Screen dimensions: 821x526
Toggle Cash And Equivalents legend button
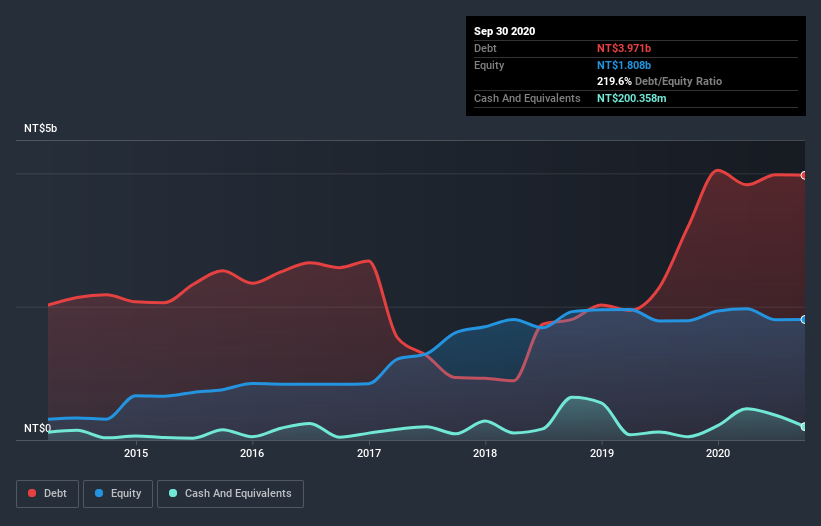230,494
